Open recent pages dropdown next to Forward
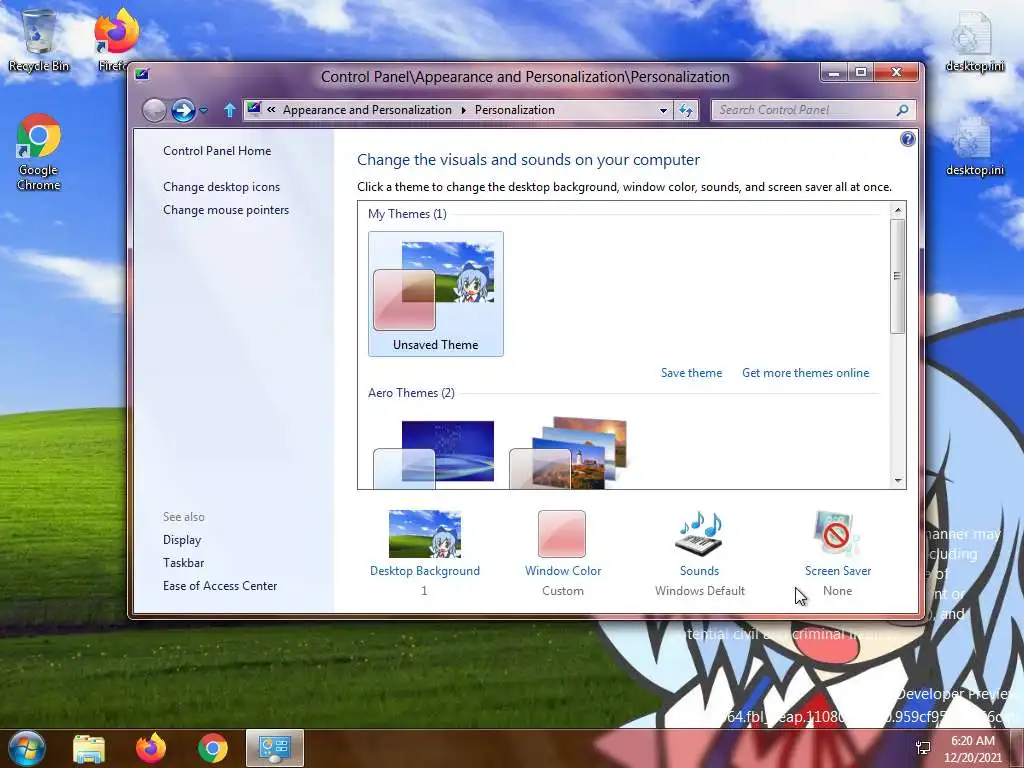 [x=204, y=110]
